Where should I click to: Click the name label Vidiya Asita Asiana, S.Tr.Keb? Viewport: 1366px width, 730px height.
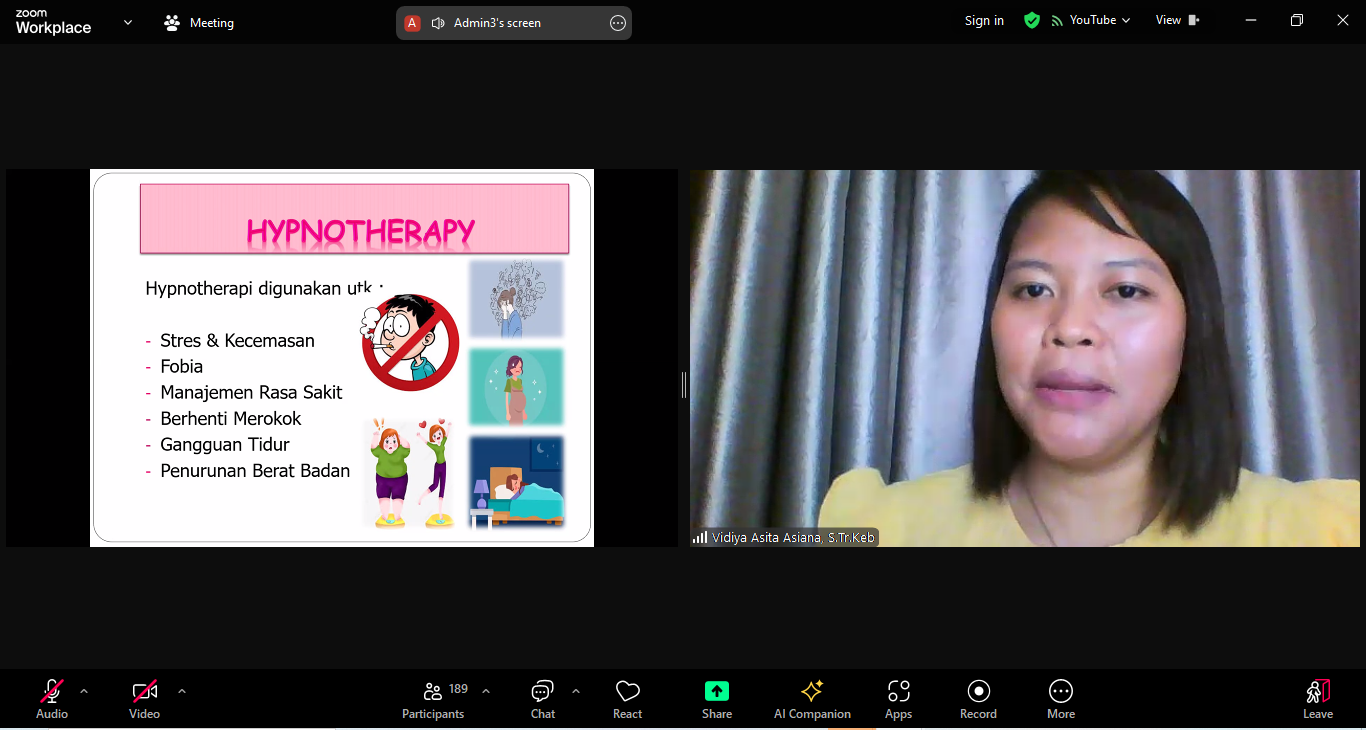(x=793, y=538)
